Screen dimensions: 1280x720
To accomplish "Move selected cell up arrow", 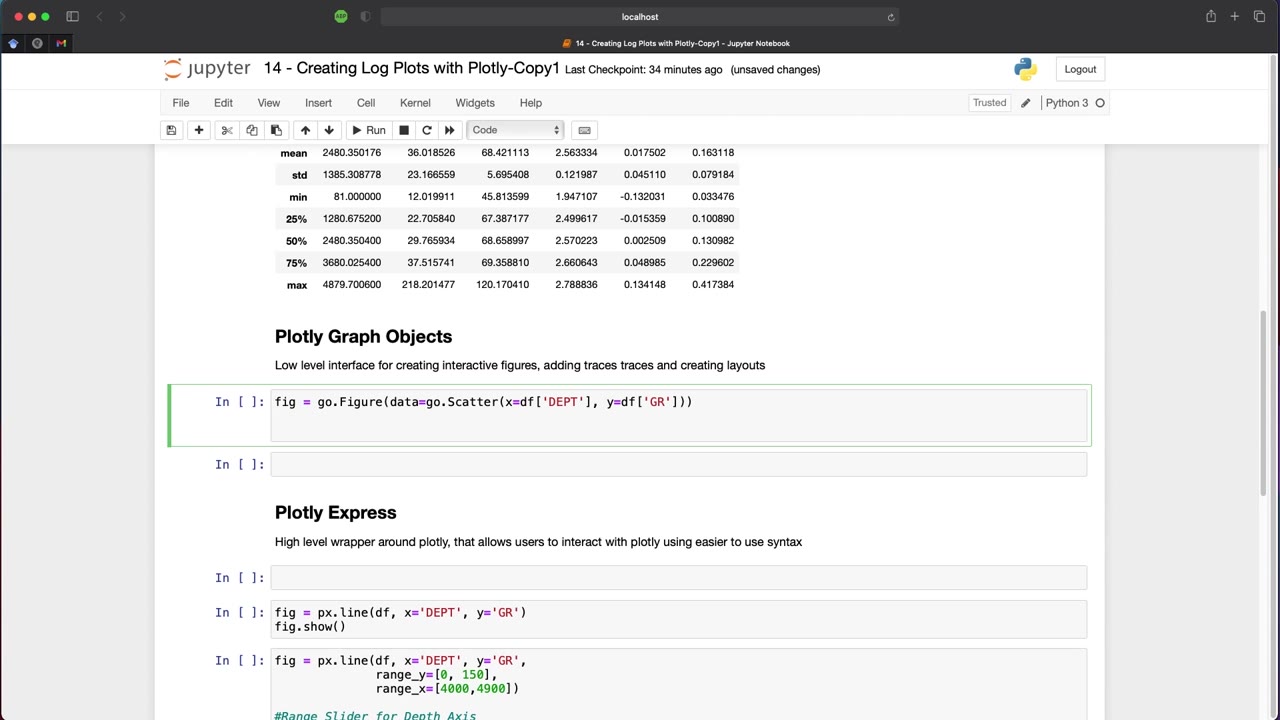I will (x=305, y=130).
